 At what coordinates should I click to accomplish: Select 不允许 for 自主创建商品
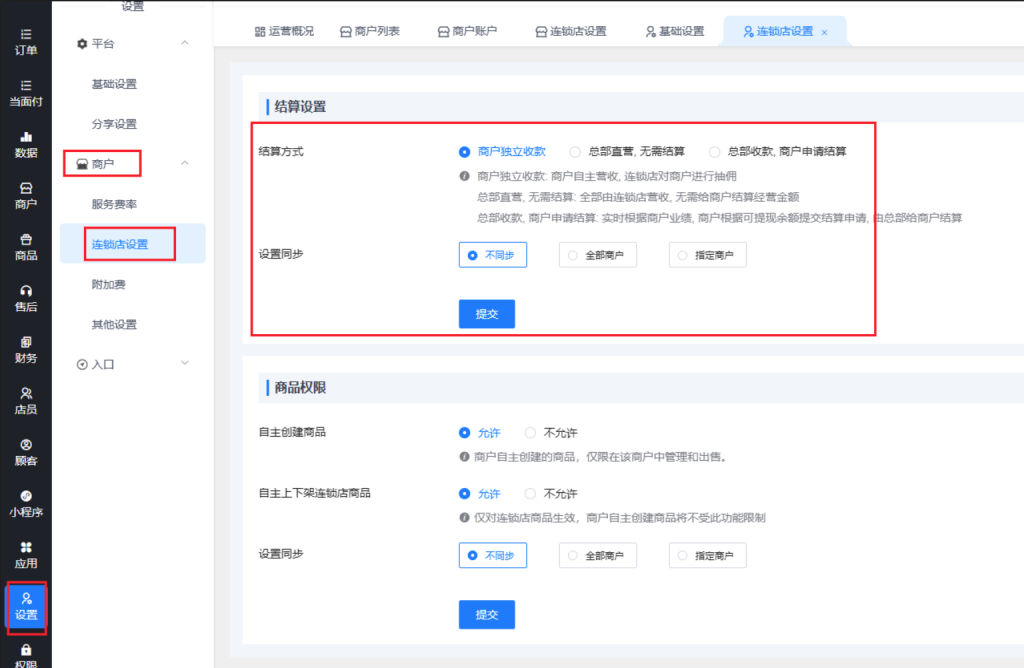point(531,433)
